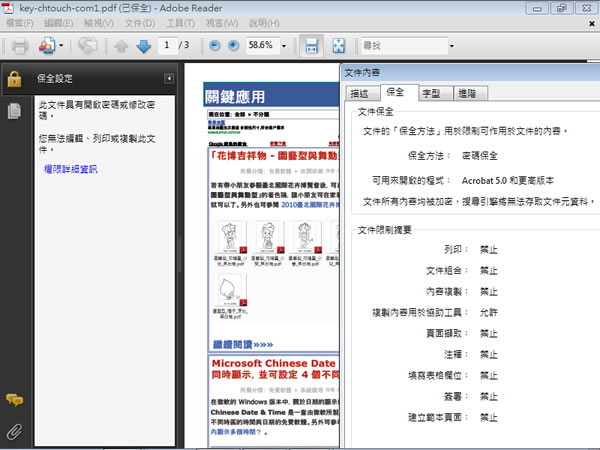The height and width of the screenshot is (450, 600).
Task: Open the 工具(T) menu
Action: point(180,23)
